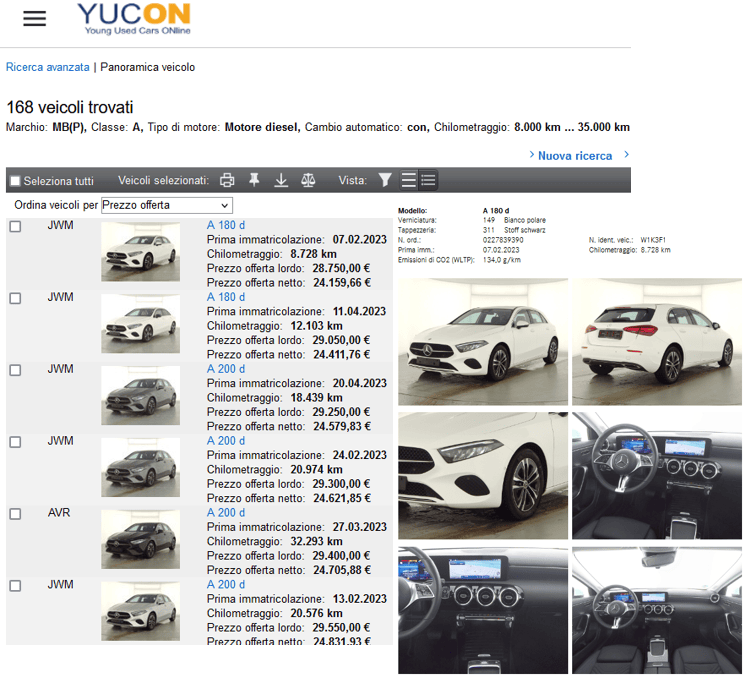Open the headlight and wheel close-up photo
This screenshot has height=685, width=749.
(x=483, y=476)
